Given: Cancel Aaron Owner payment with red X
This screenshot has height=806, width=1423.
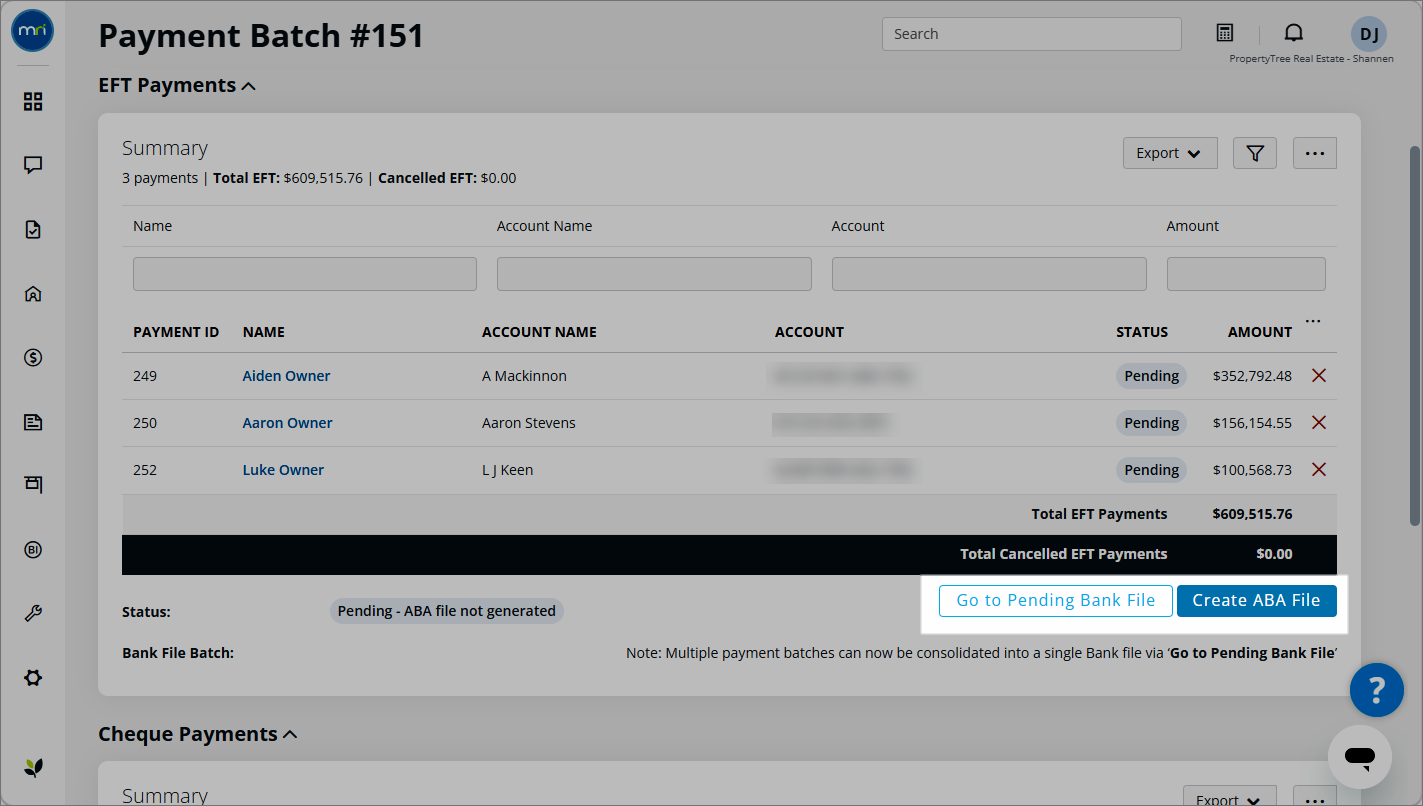Looking at the screenshot, I should 1319,423.
